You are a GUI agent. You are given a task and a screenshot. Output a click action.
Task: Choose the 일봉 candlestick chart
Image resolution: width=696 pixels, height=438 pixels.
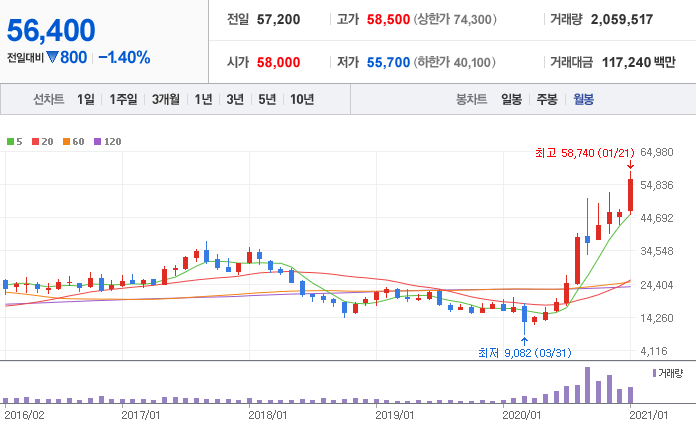(511, 99)
